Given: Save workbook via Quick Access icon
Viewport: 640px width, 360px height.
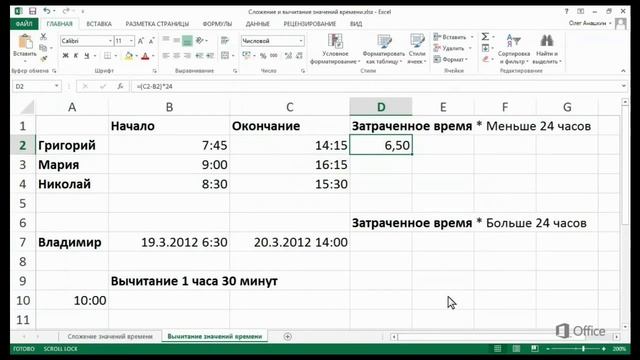Looking at the screenshot, I should (33, 11).
